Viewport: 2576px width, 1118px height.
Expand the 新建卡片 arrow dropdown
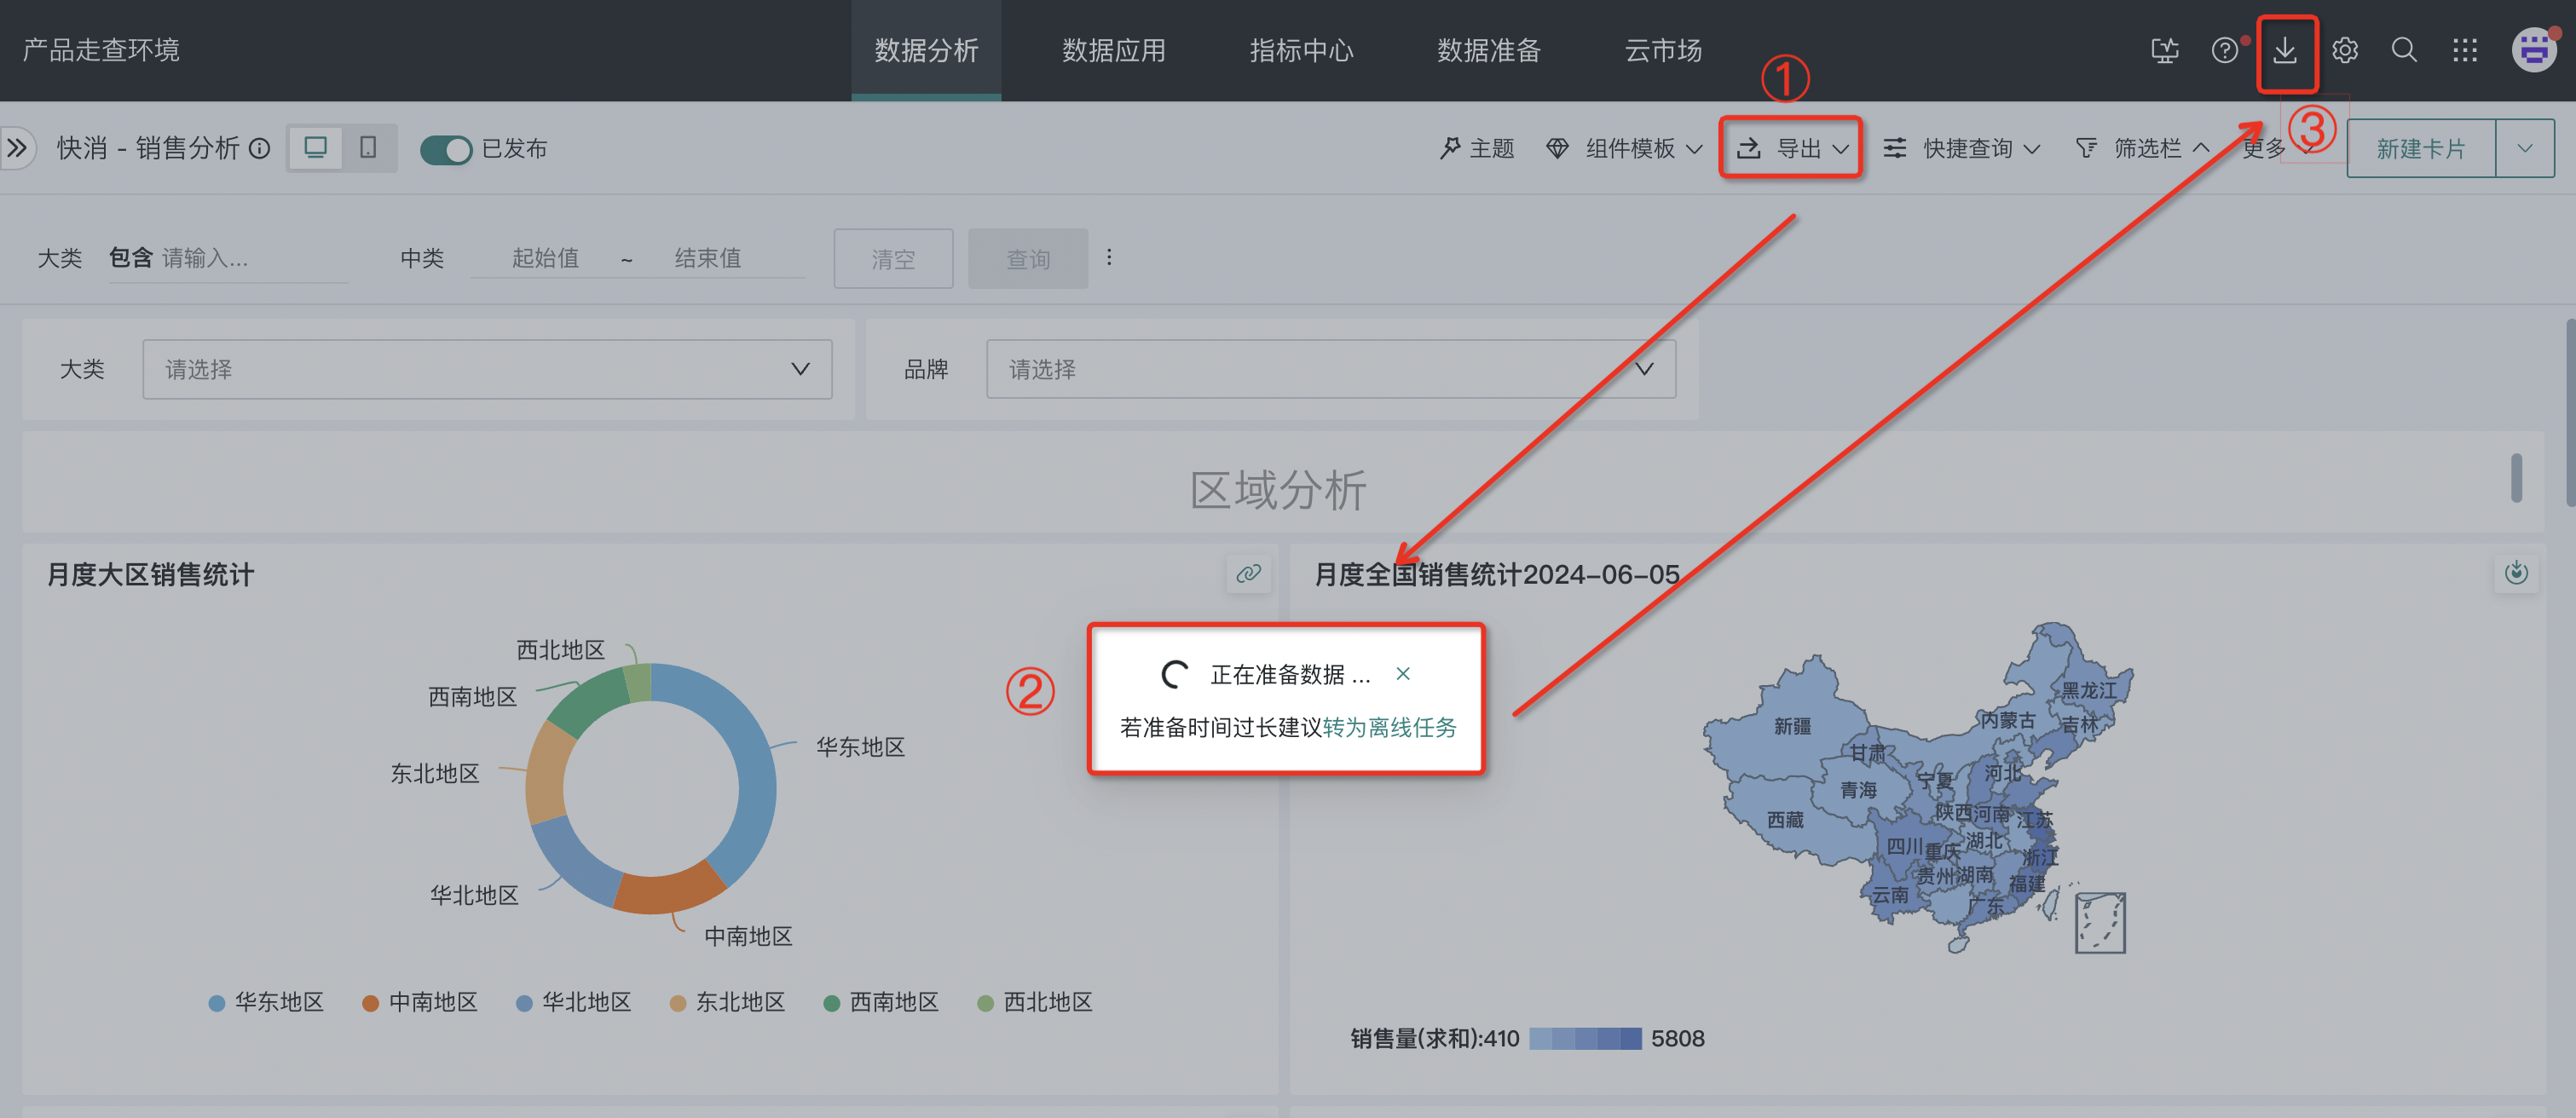[x=2524, y=149]
